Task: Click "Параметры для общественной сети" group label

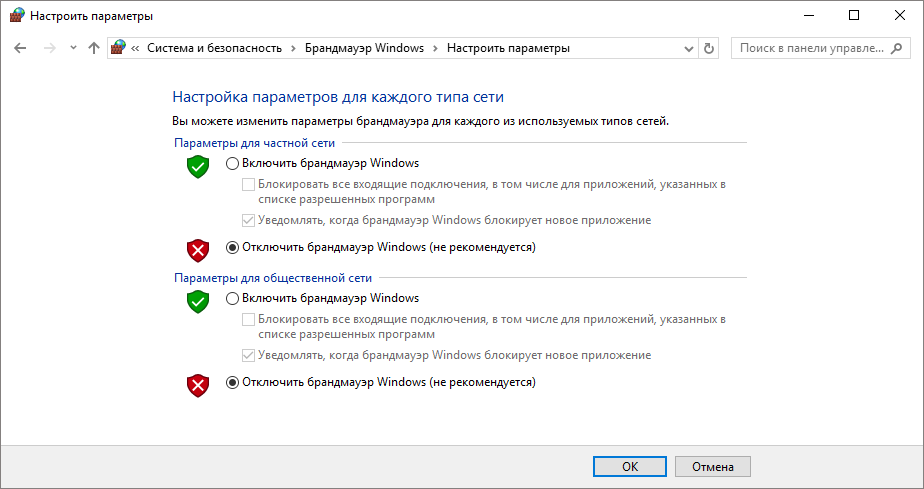Action: pyautogui.click(x=273, y=278)
